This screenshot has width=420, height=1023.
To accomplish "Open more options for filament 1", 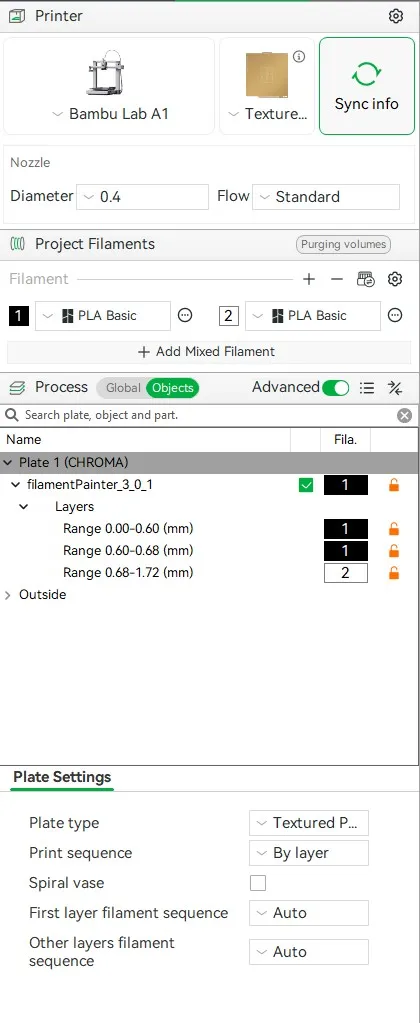I will coord(185,316).
